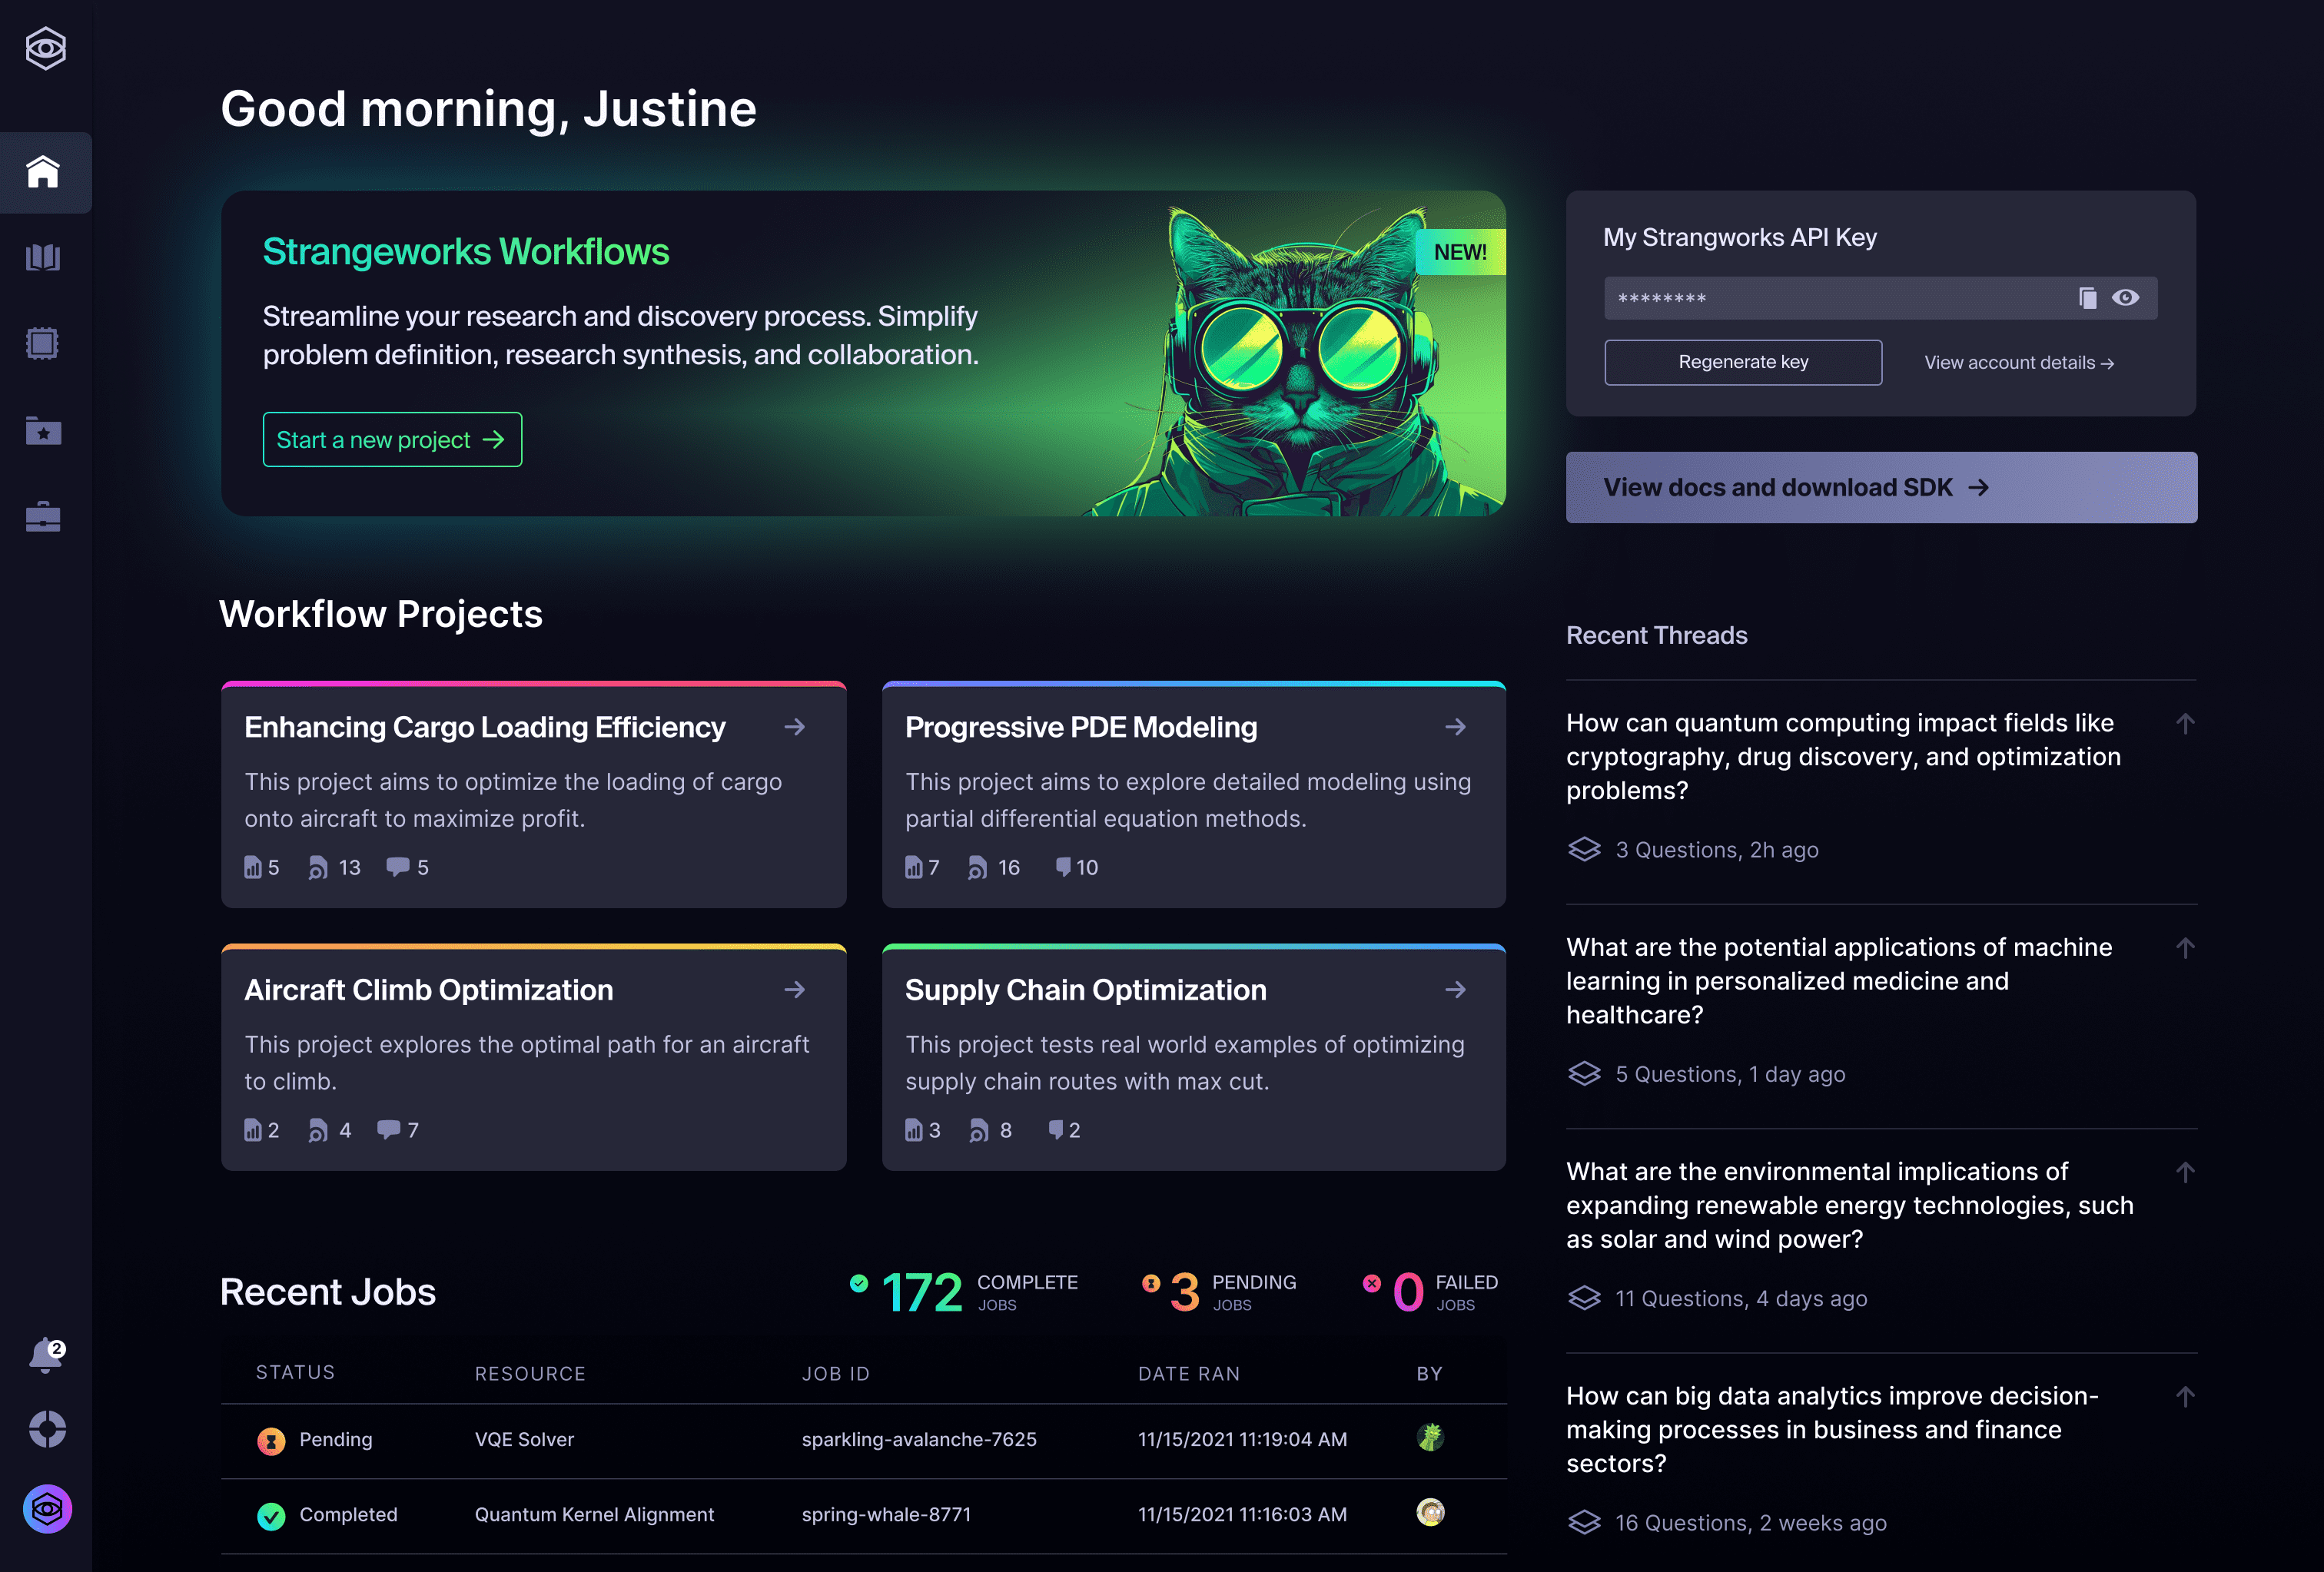Click the API key masked input field
The height and width of the screenshot is (1572, 2324).
tap(1880, 298)
